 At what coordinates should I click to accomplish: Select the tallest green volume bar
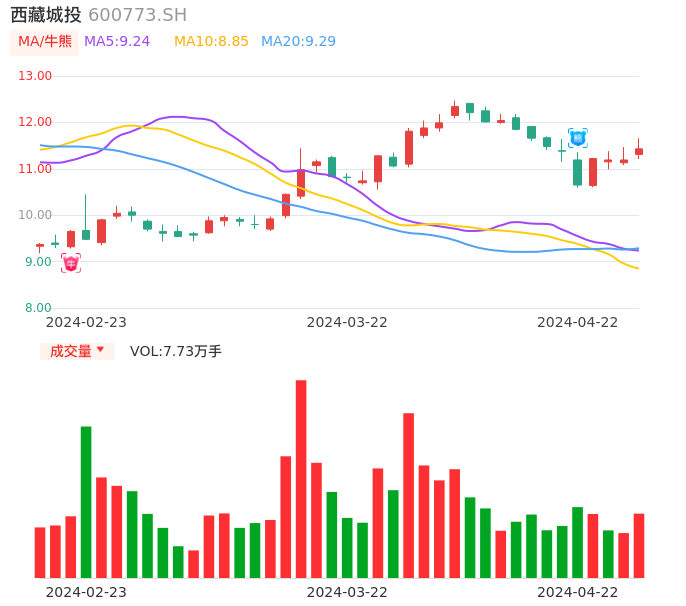click(86, 501)
